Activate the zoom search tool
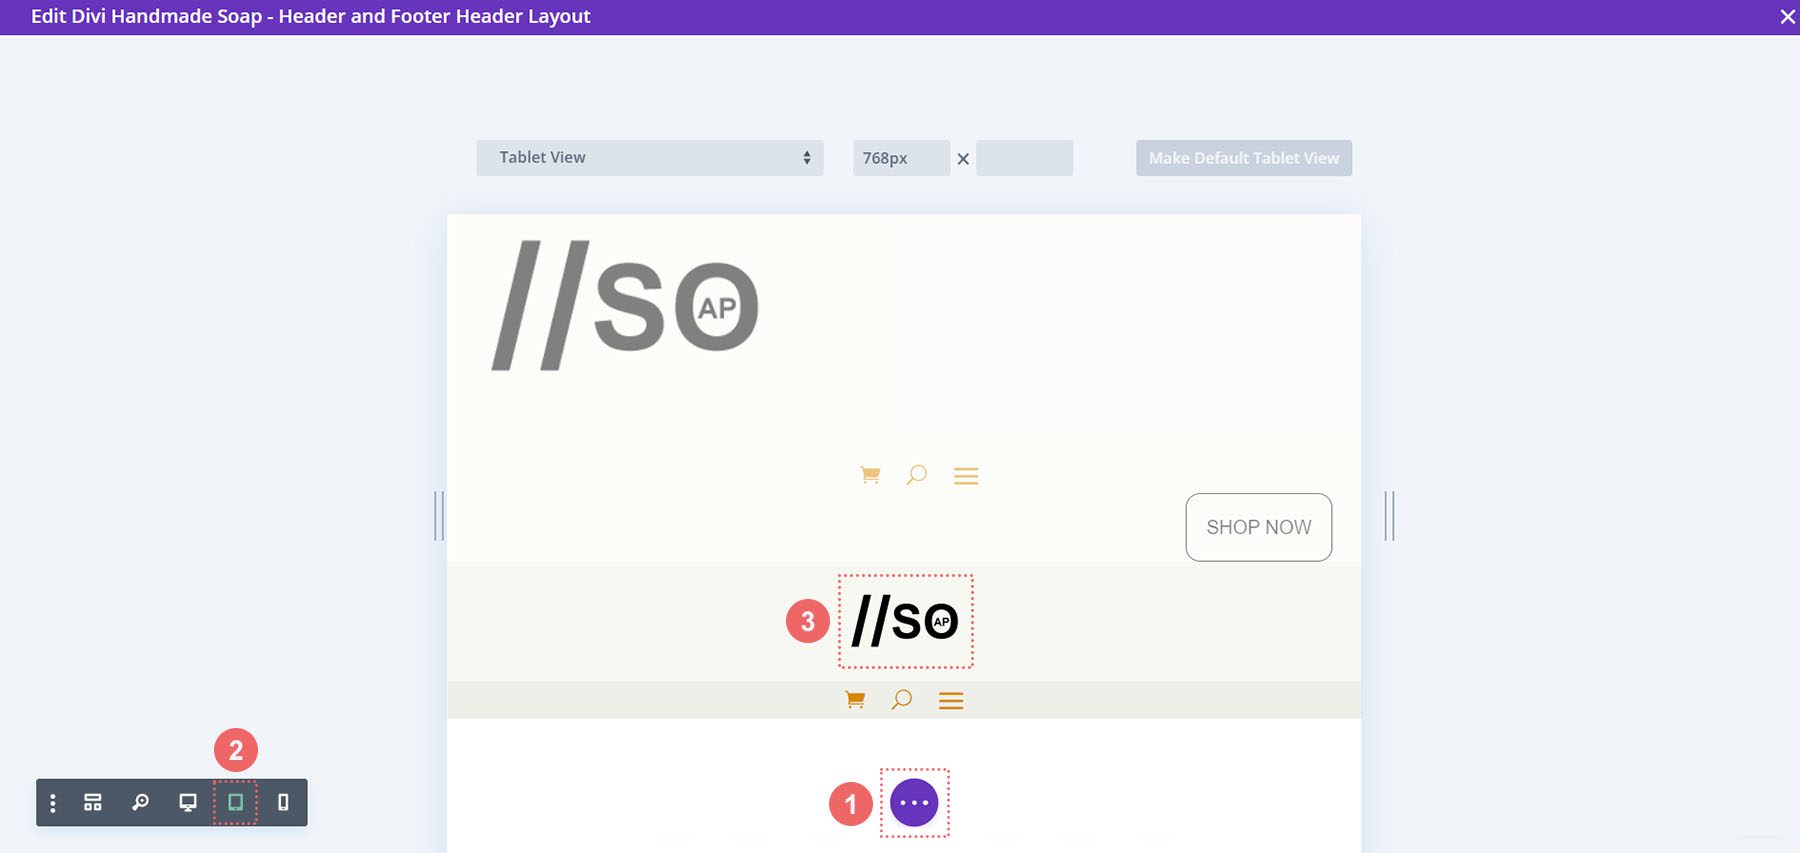1800x853 pixels. click(141, 803)
